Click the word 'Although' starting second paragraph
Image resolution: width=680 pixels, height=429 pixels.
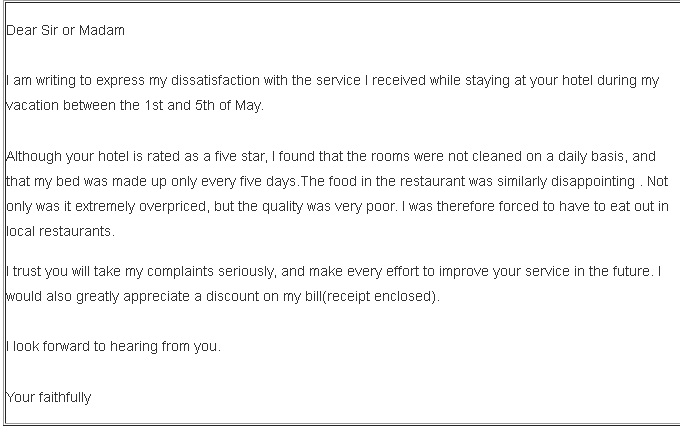click(x=34, y=157)
